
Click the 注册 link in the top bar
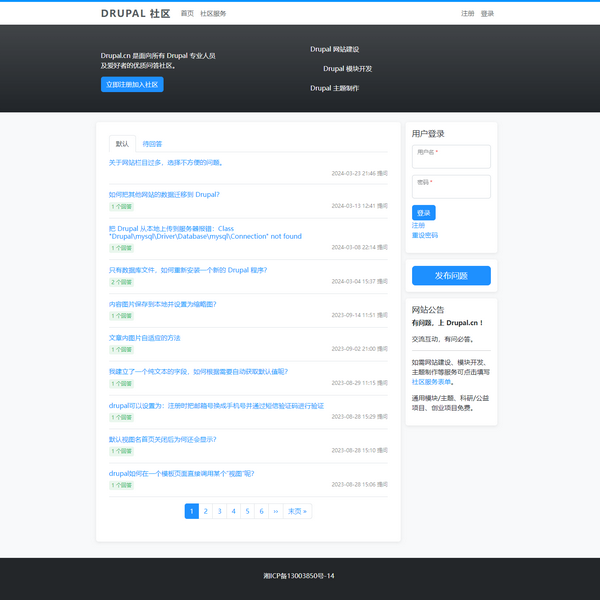(468, 14)
